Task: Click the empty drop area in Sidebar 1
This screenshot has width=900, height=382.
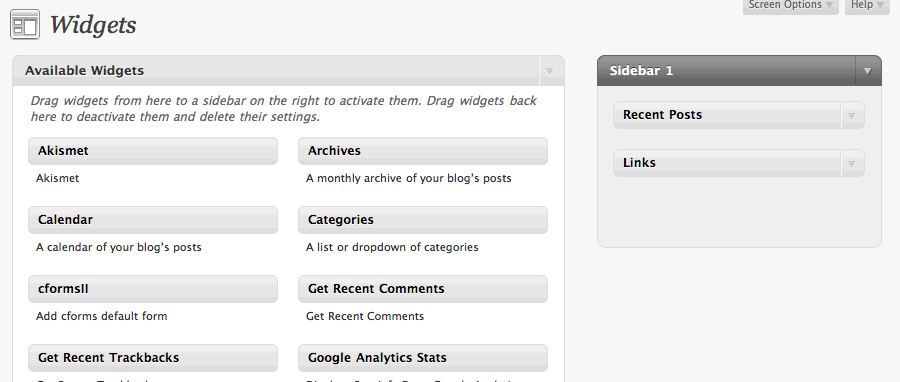Action: (x=739, y=212)
